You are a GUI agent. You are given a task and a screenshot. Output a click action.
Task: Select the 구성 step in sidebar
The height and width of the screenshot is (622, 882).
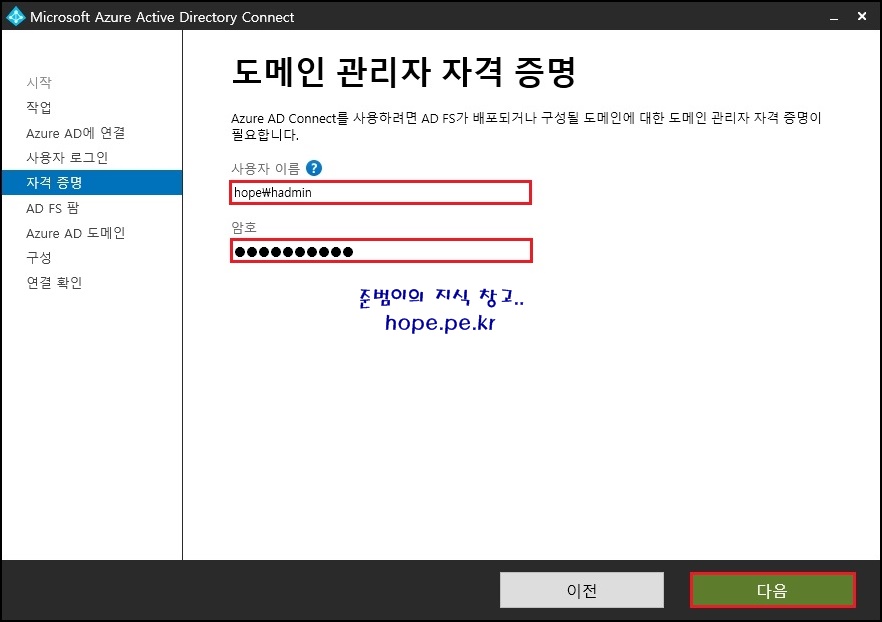[x=39, y=258]
